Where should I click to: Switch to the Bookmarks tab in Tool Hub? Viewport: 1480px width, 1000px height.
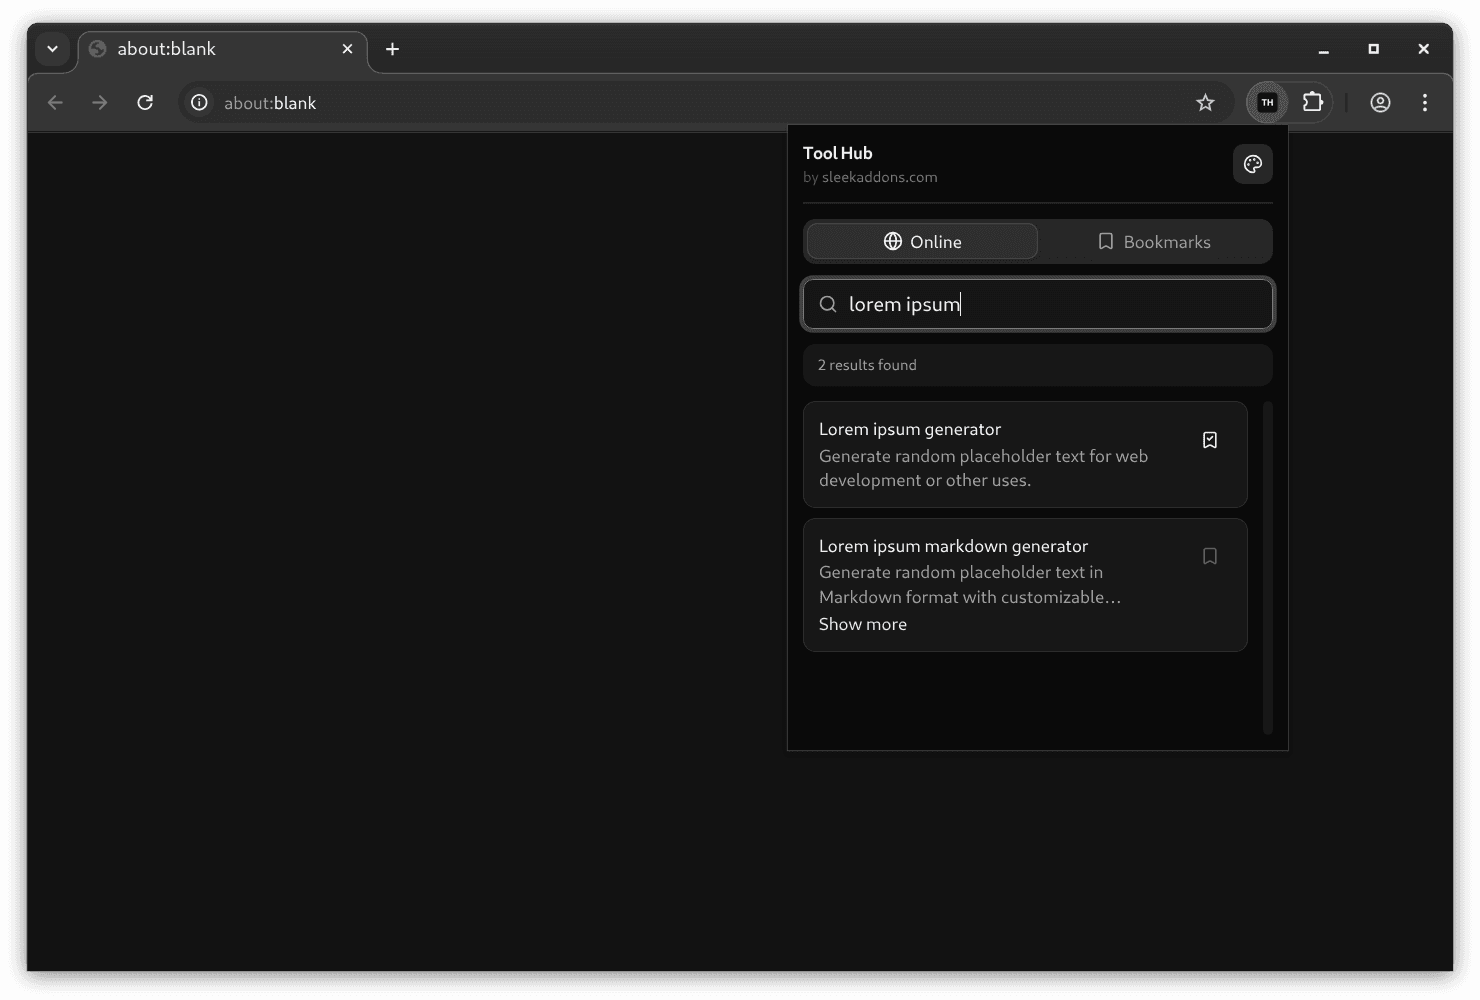1155,241
